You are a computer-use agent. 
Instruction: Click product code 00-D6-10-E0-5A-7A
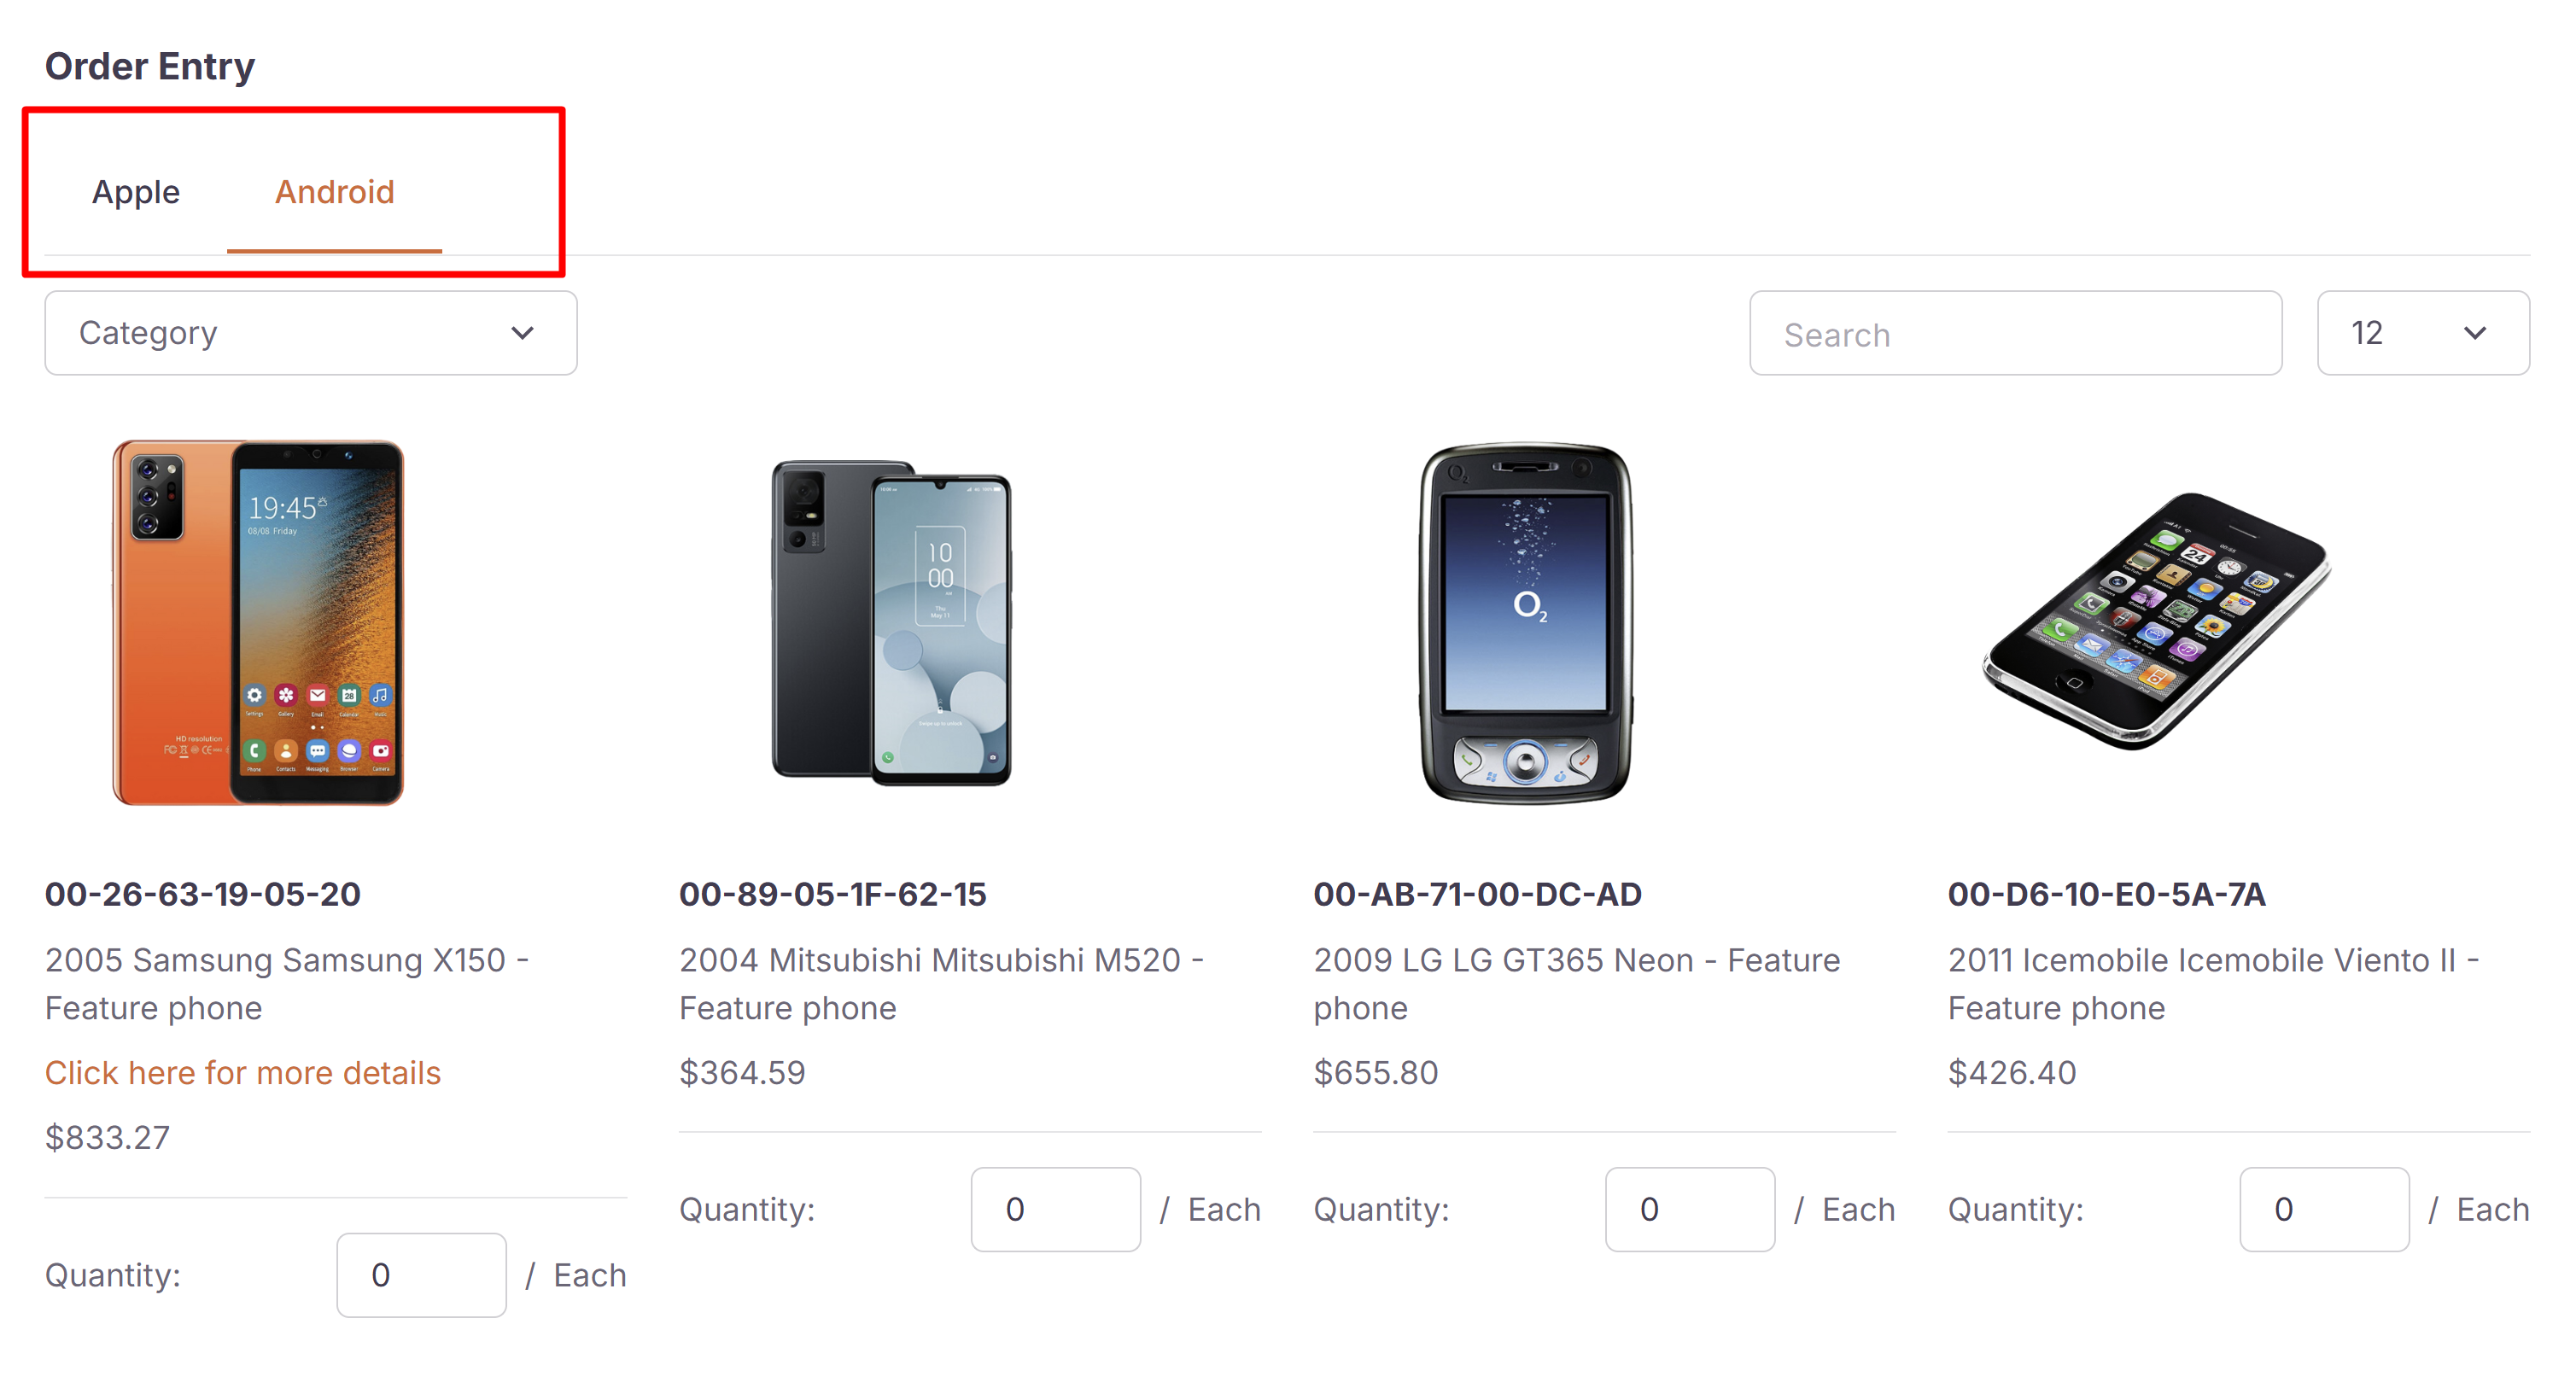click(2106, 894)
